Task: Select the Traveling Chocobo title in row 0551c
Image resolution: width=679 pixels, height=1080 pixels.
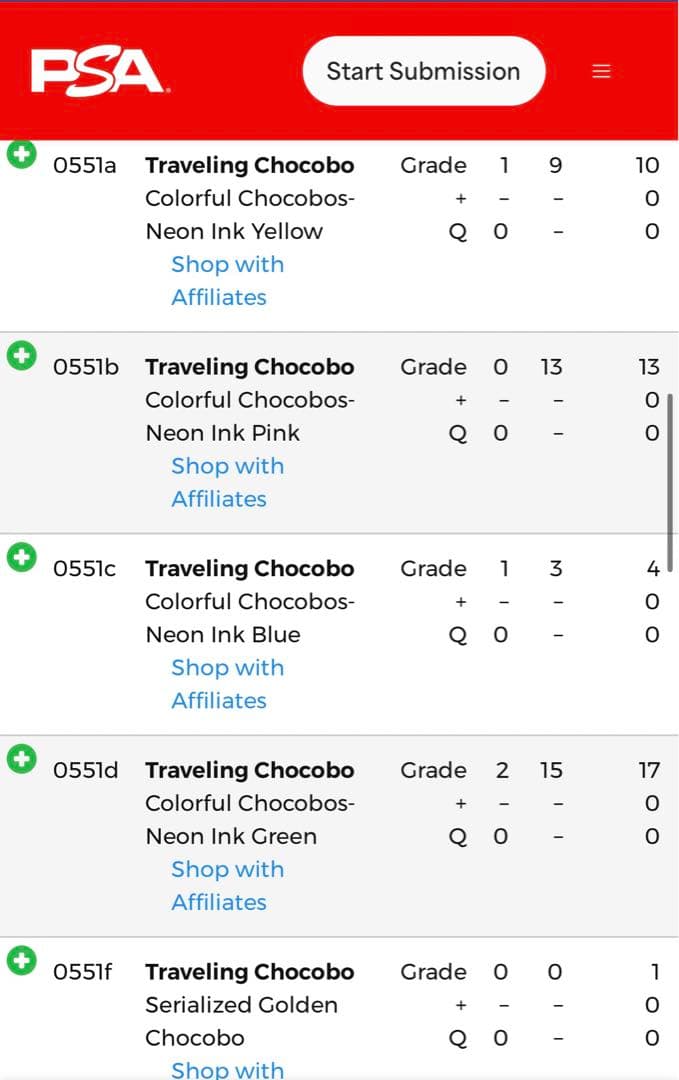Action: tap(249, 568)
